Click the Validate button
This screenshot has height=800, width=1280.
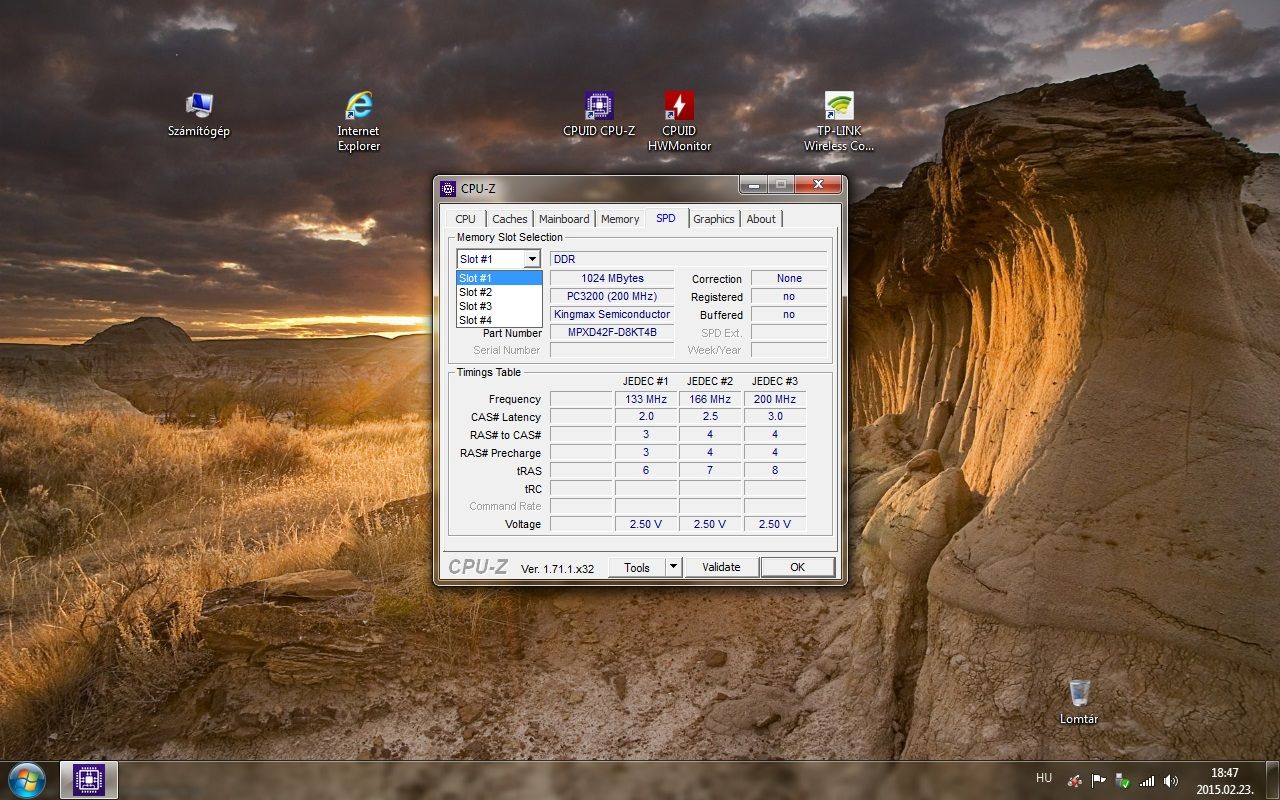tap(721, 567)
